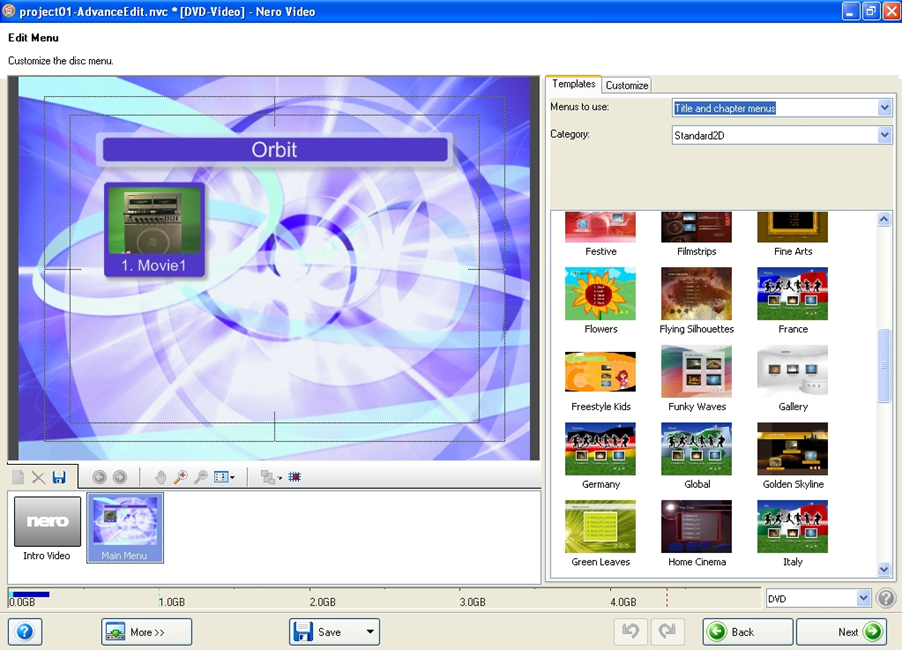This screenshot has width=902, height=650.
Task: Click the template list scroll down arrow
Action: pyautogui.click(x=884, y=569)
